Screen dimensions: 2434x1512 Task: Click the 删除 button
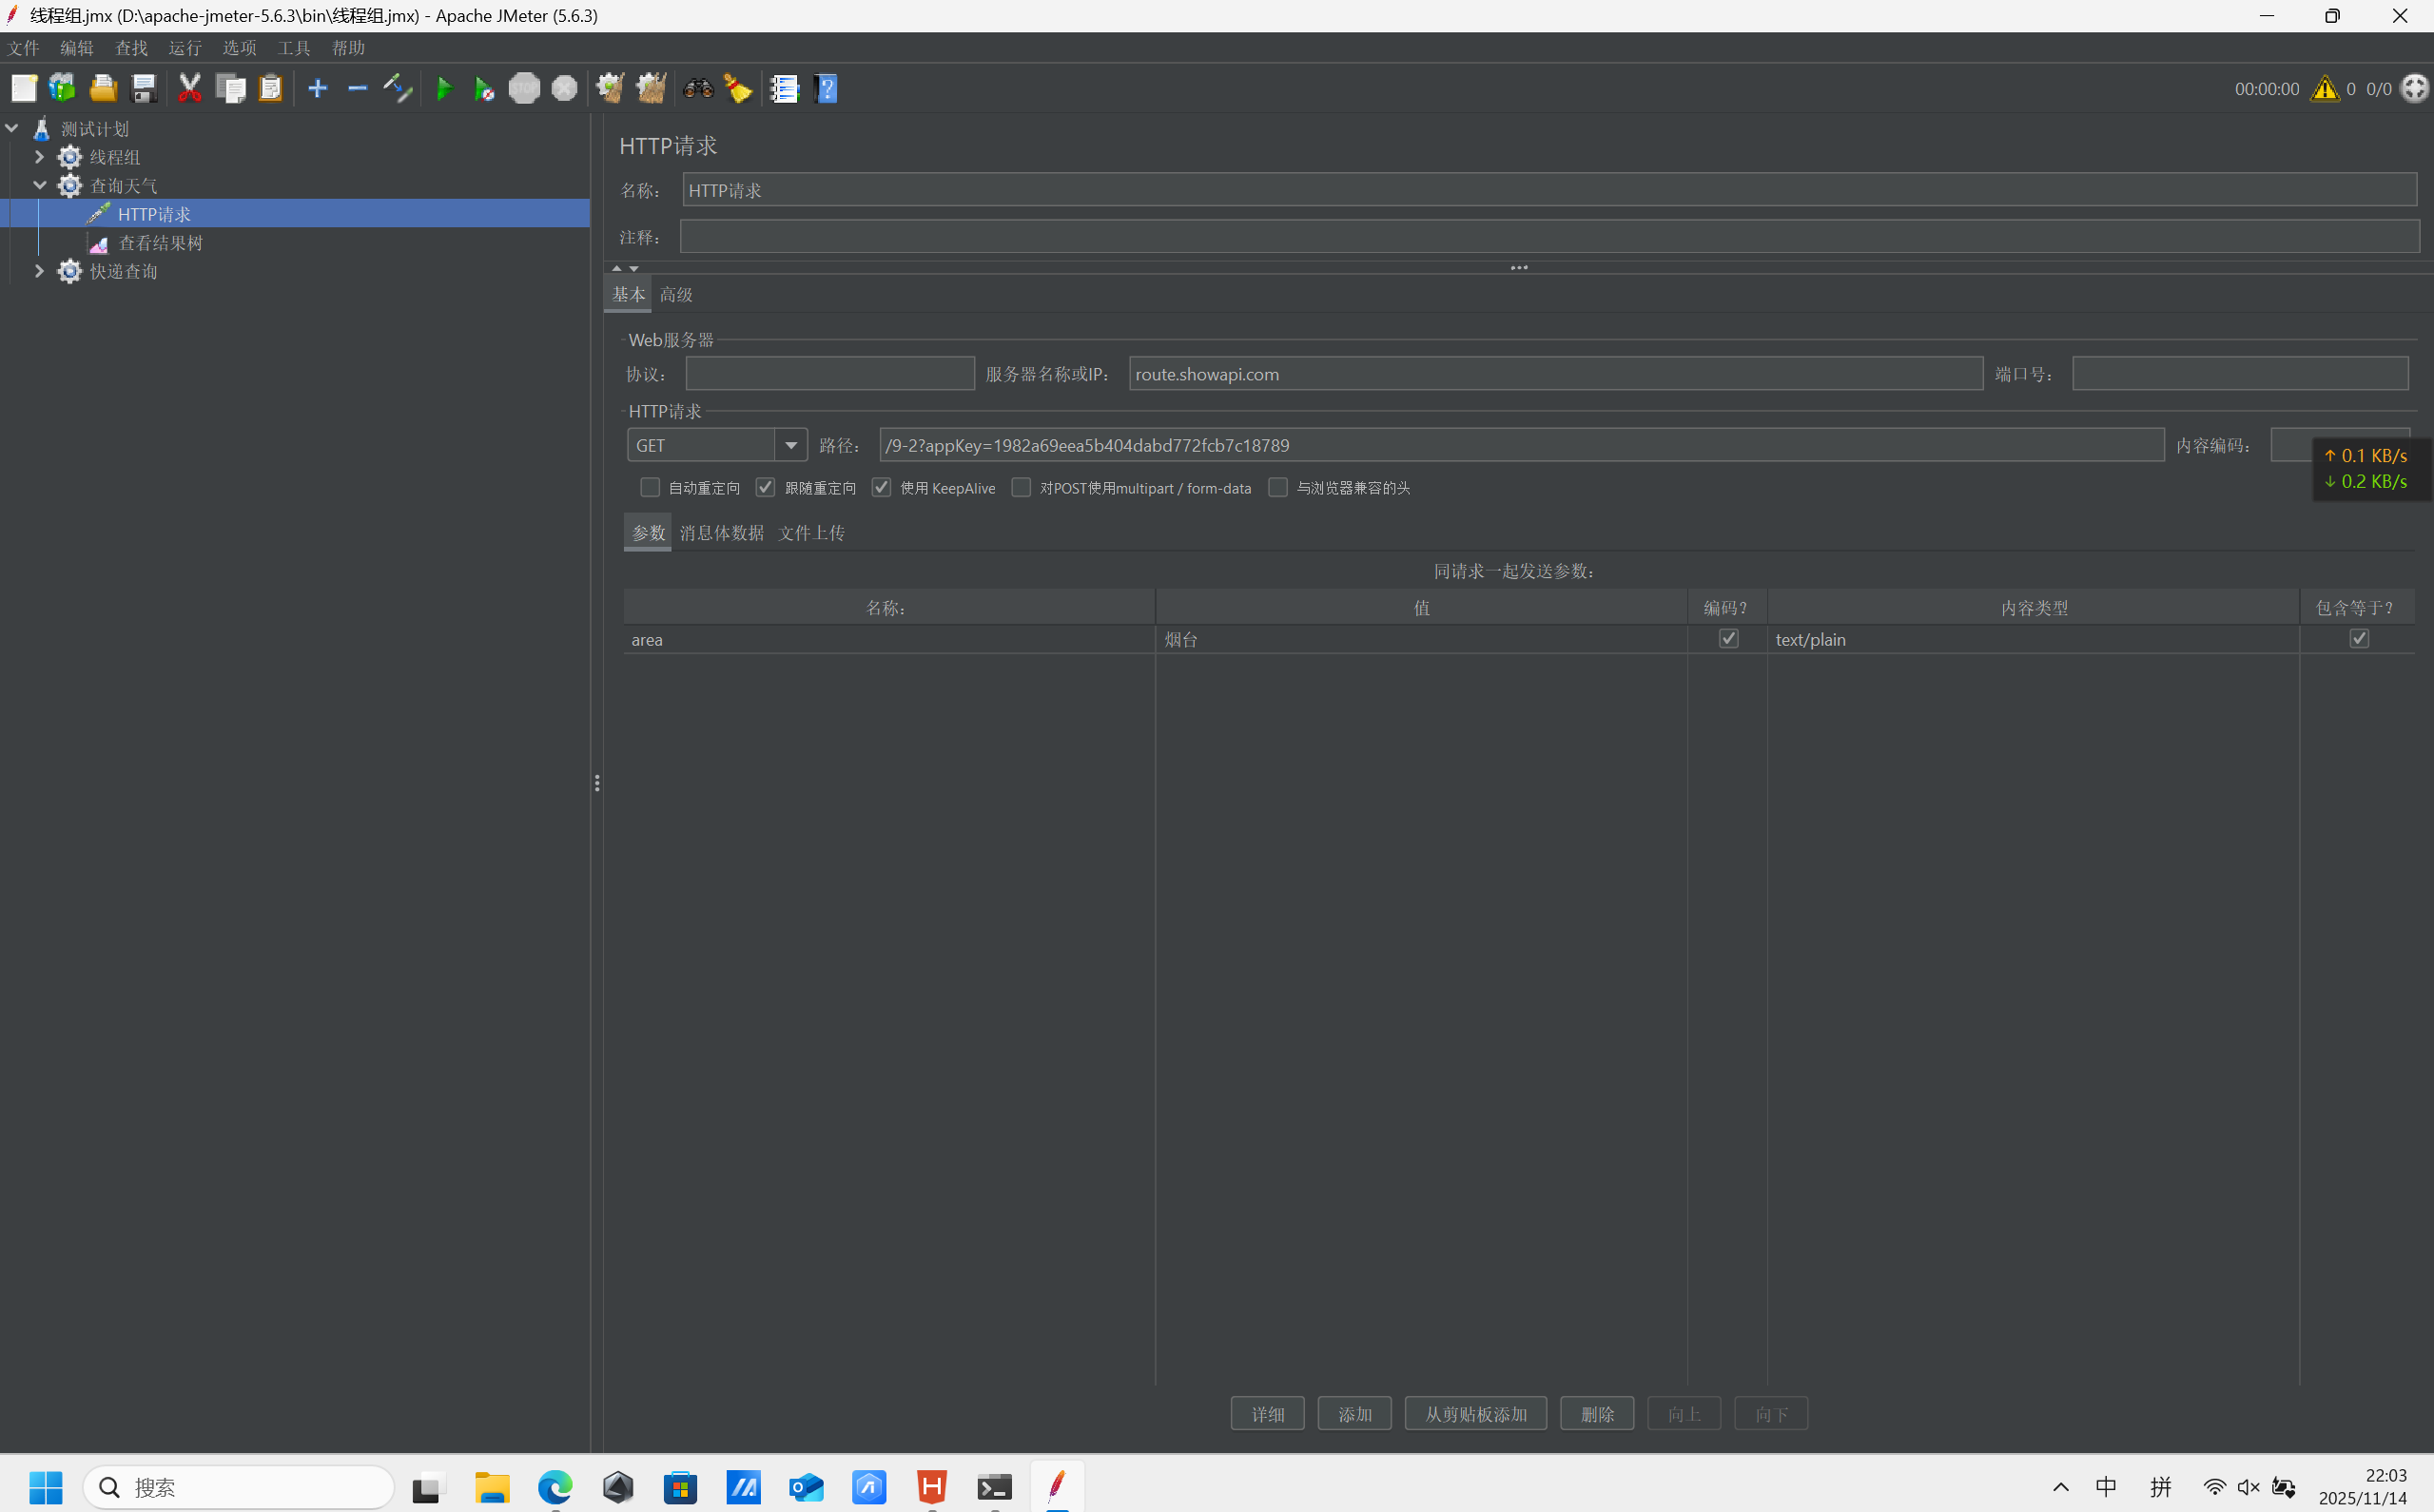(1596, 1414)
